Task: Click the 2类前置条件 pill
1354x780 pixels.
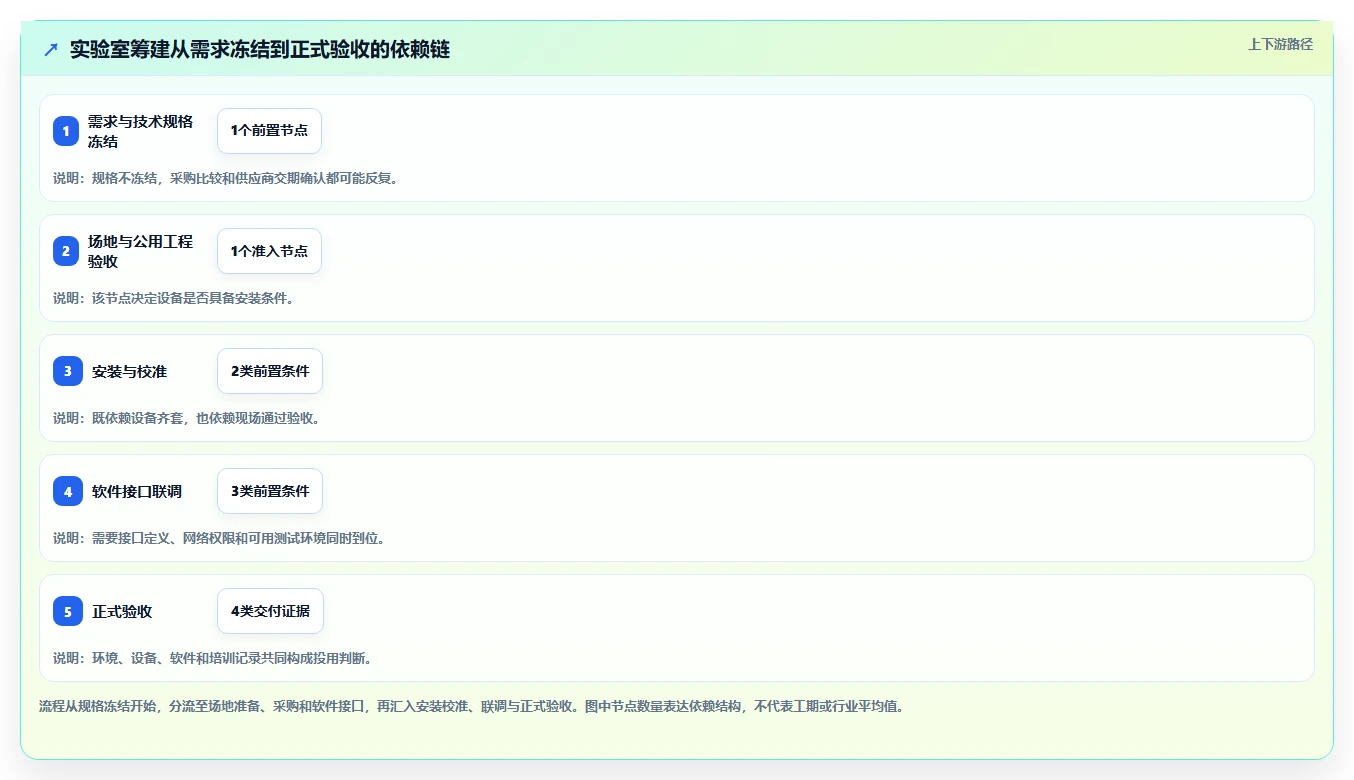Action: tap(270, 371)
